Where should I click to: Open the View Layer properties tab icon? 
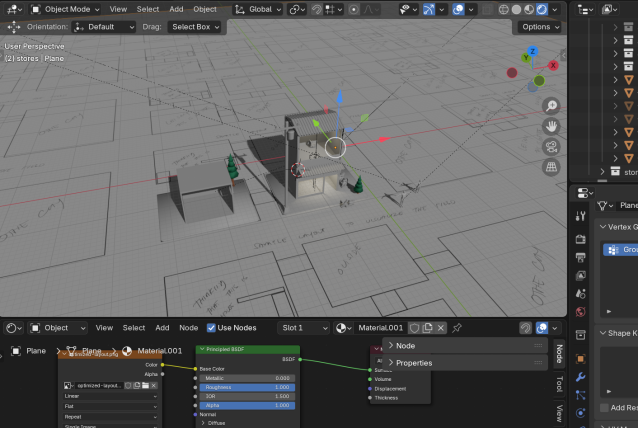point(581,275)
